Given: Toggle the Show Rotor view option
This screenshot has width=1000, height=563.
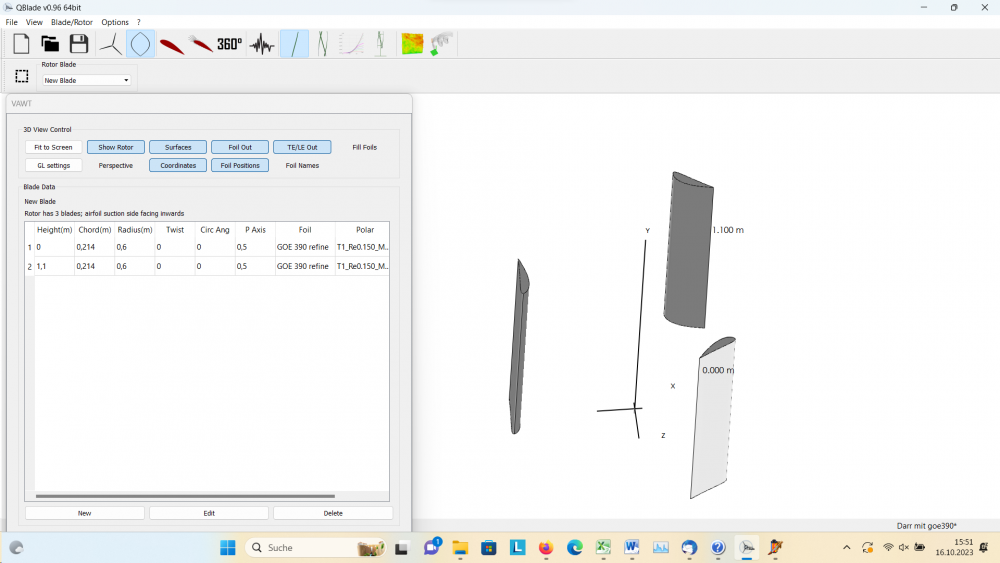Looking at the screenshot, I should coord(116,147).
